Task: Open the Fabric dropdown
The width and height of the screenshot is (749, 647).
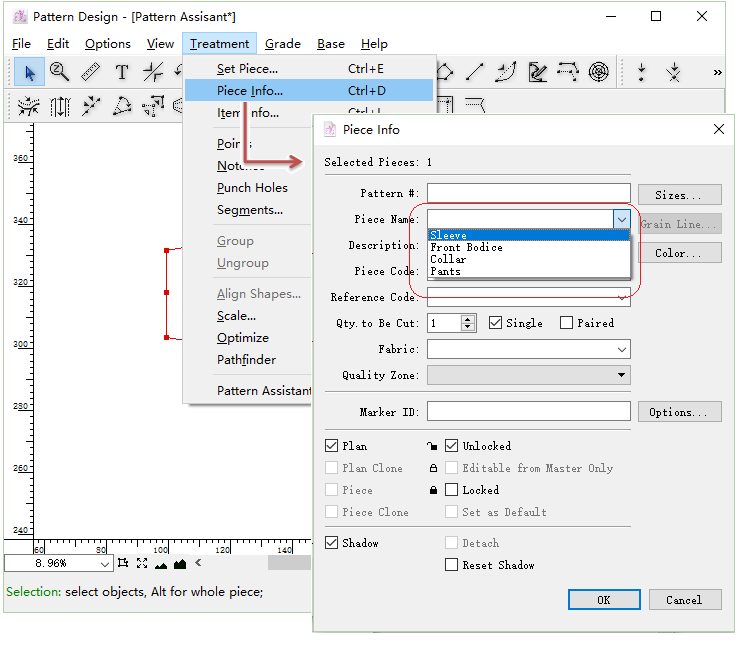Action: coord(621,349)
